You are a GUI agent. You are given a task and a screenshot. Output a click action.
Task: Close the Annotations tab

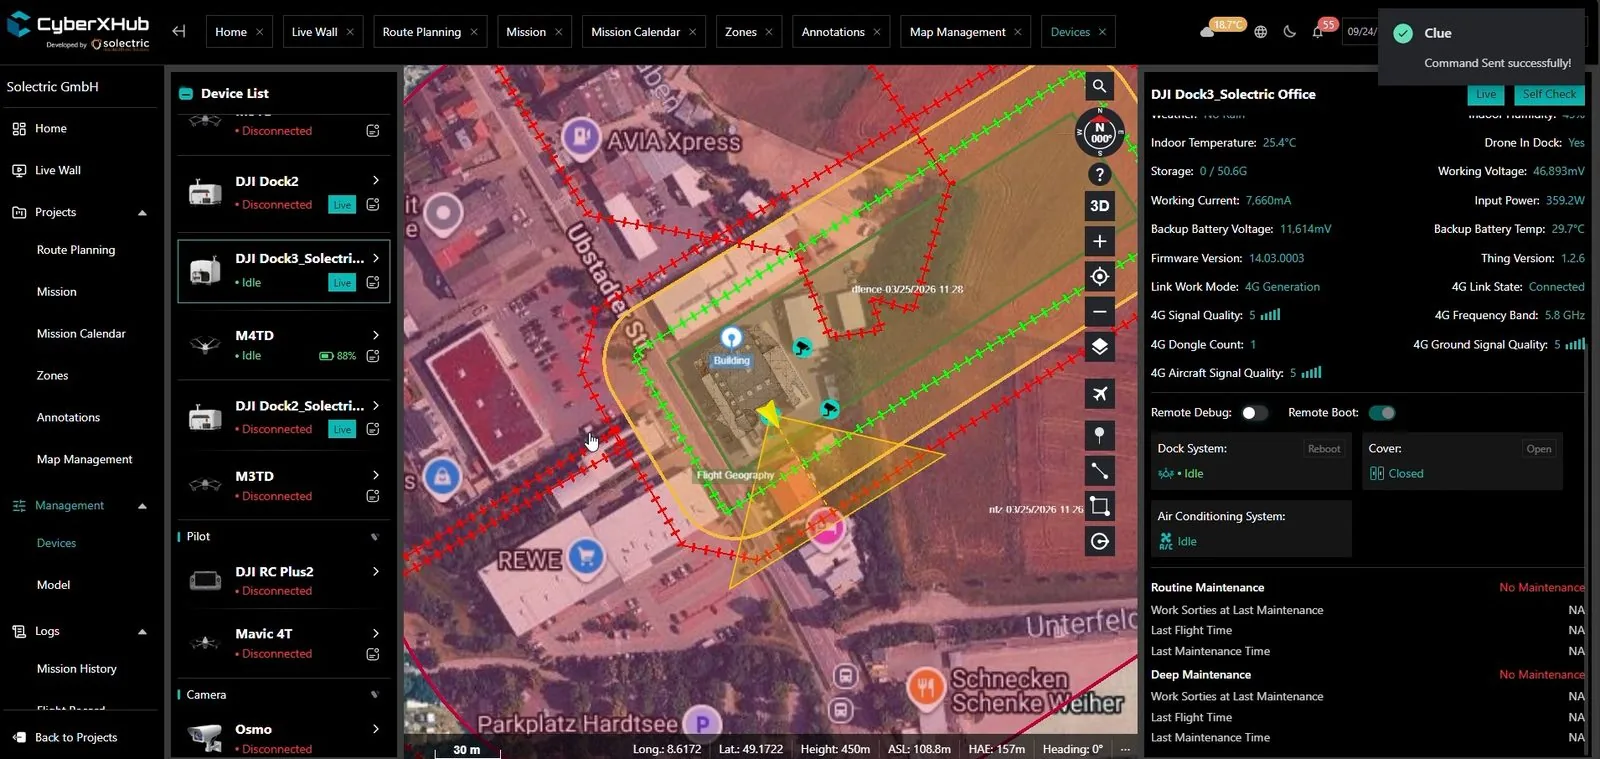tap(877, 32)
